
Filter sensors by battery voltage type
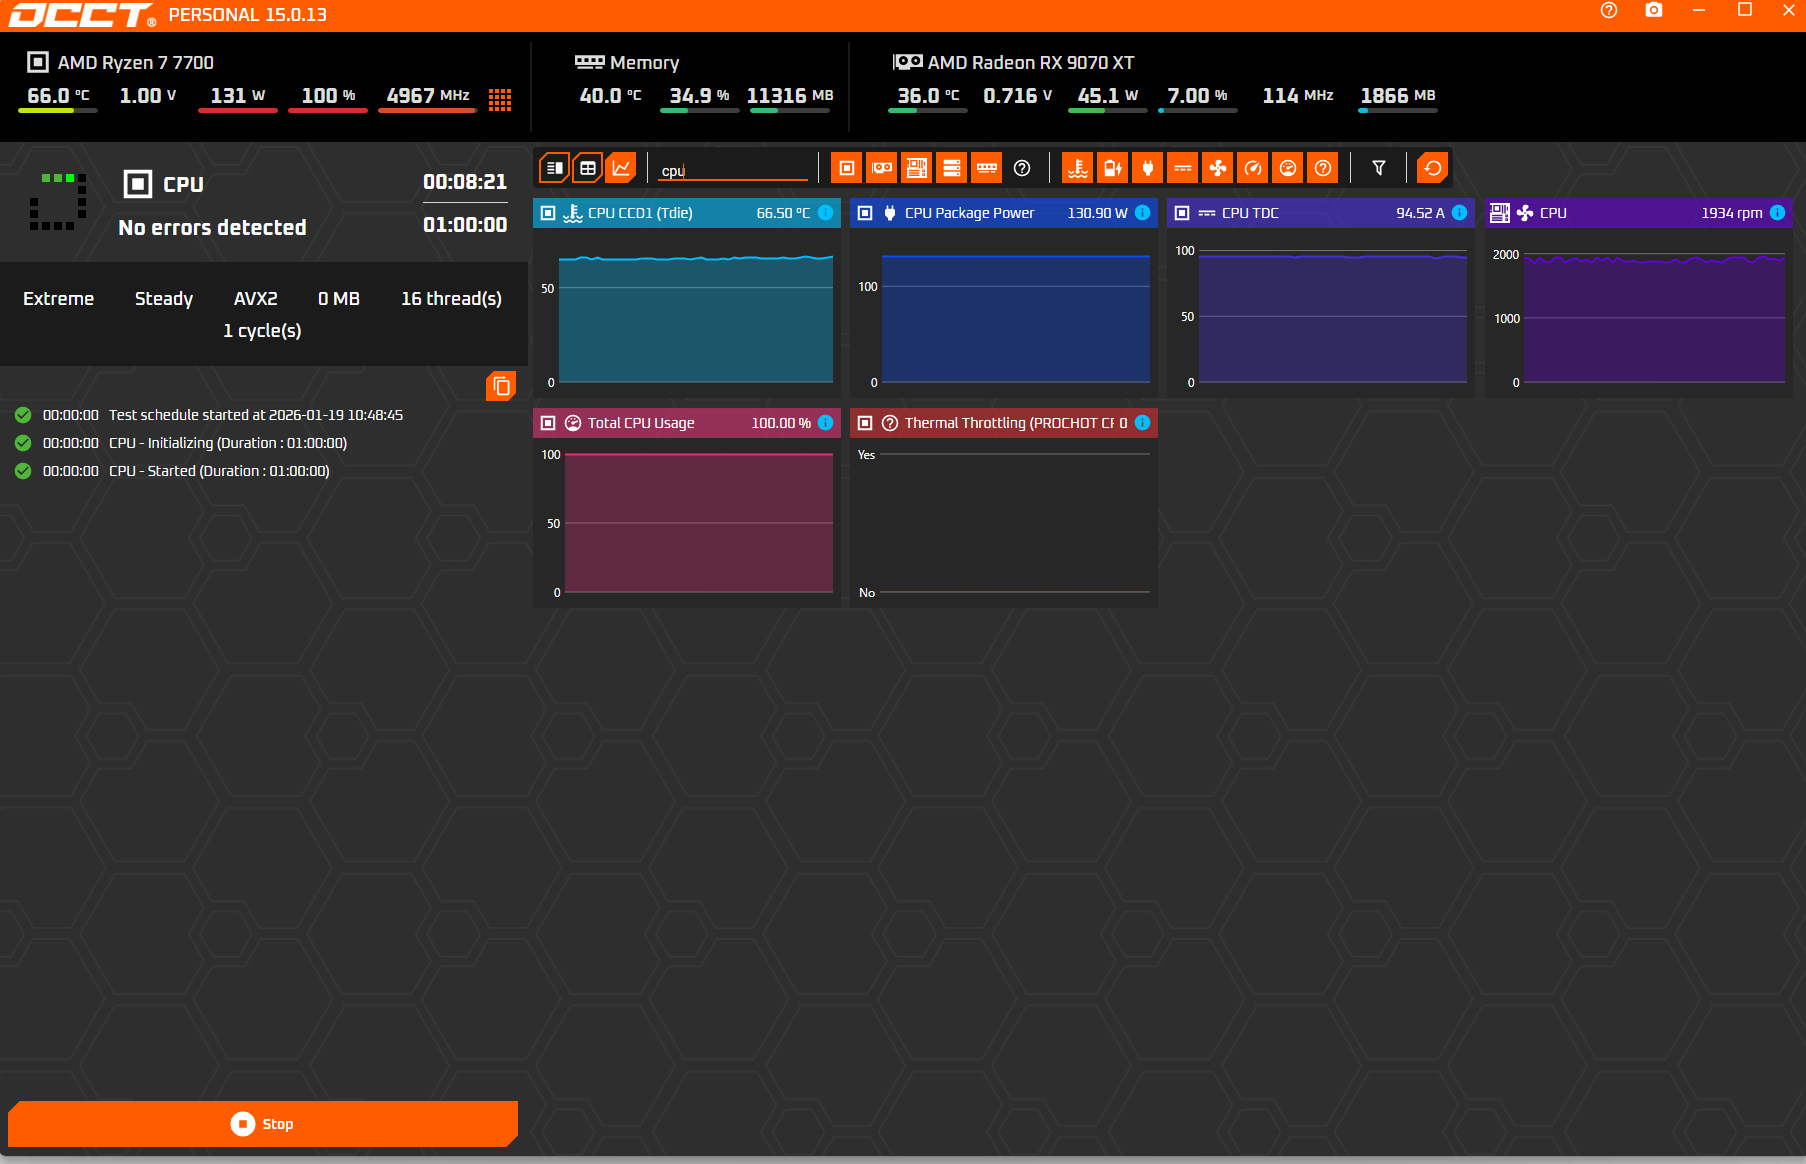pyautogui.click(x=1112, y=168)
